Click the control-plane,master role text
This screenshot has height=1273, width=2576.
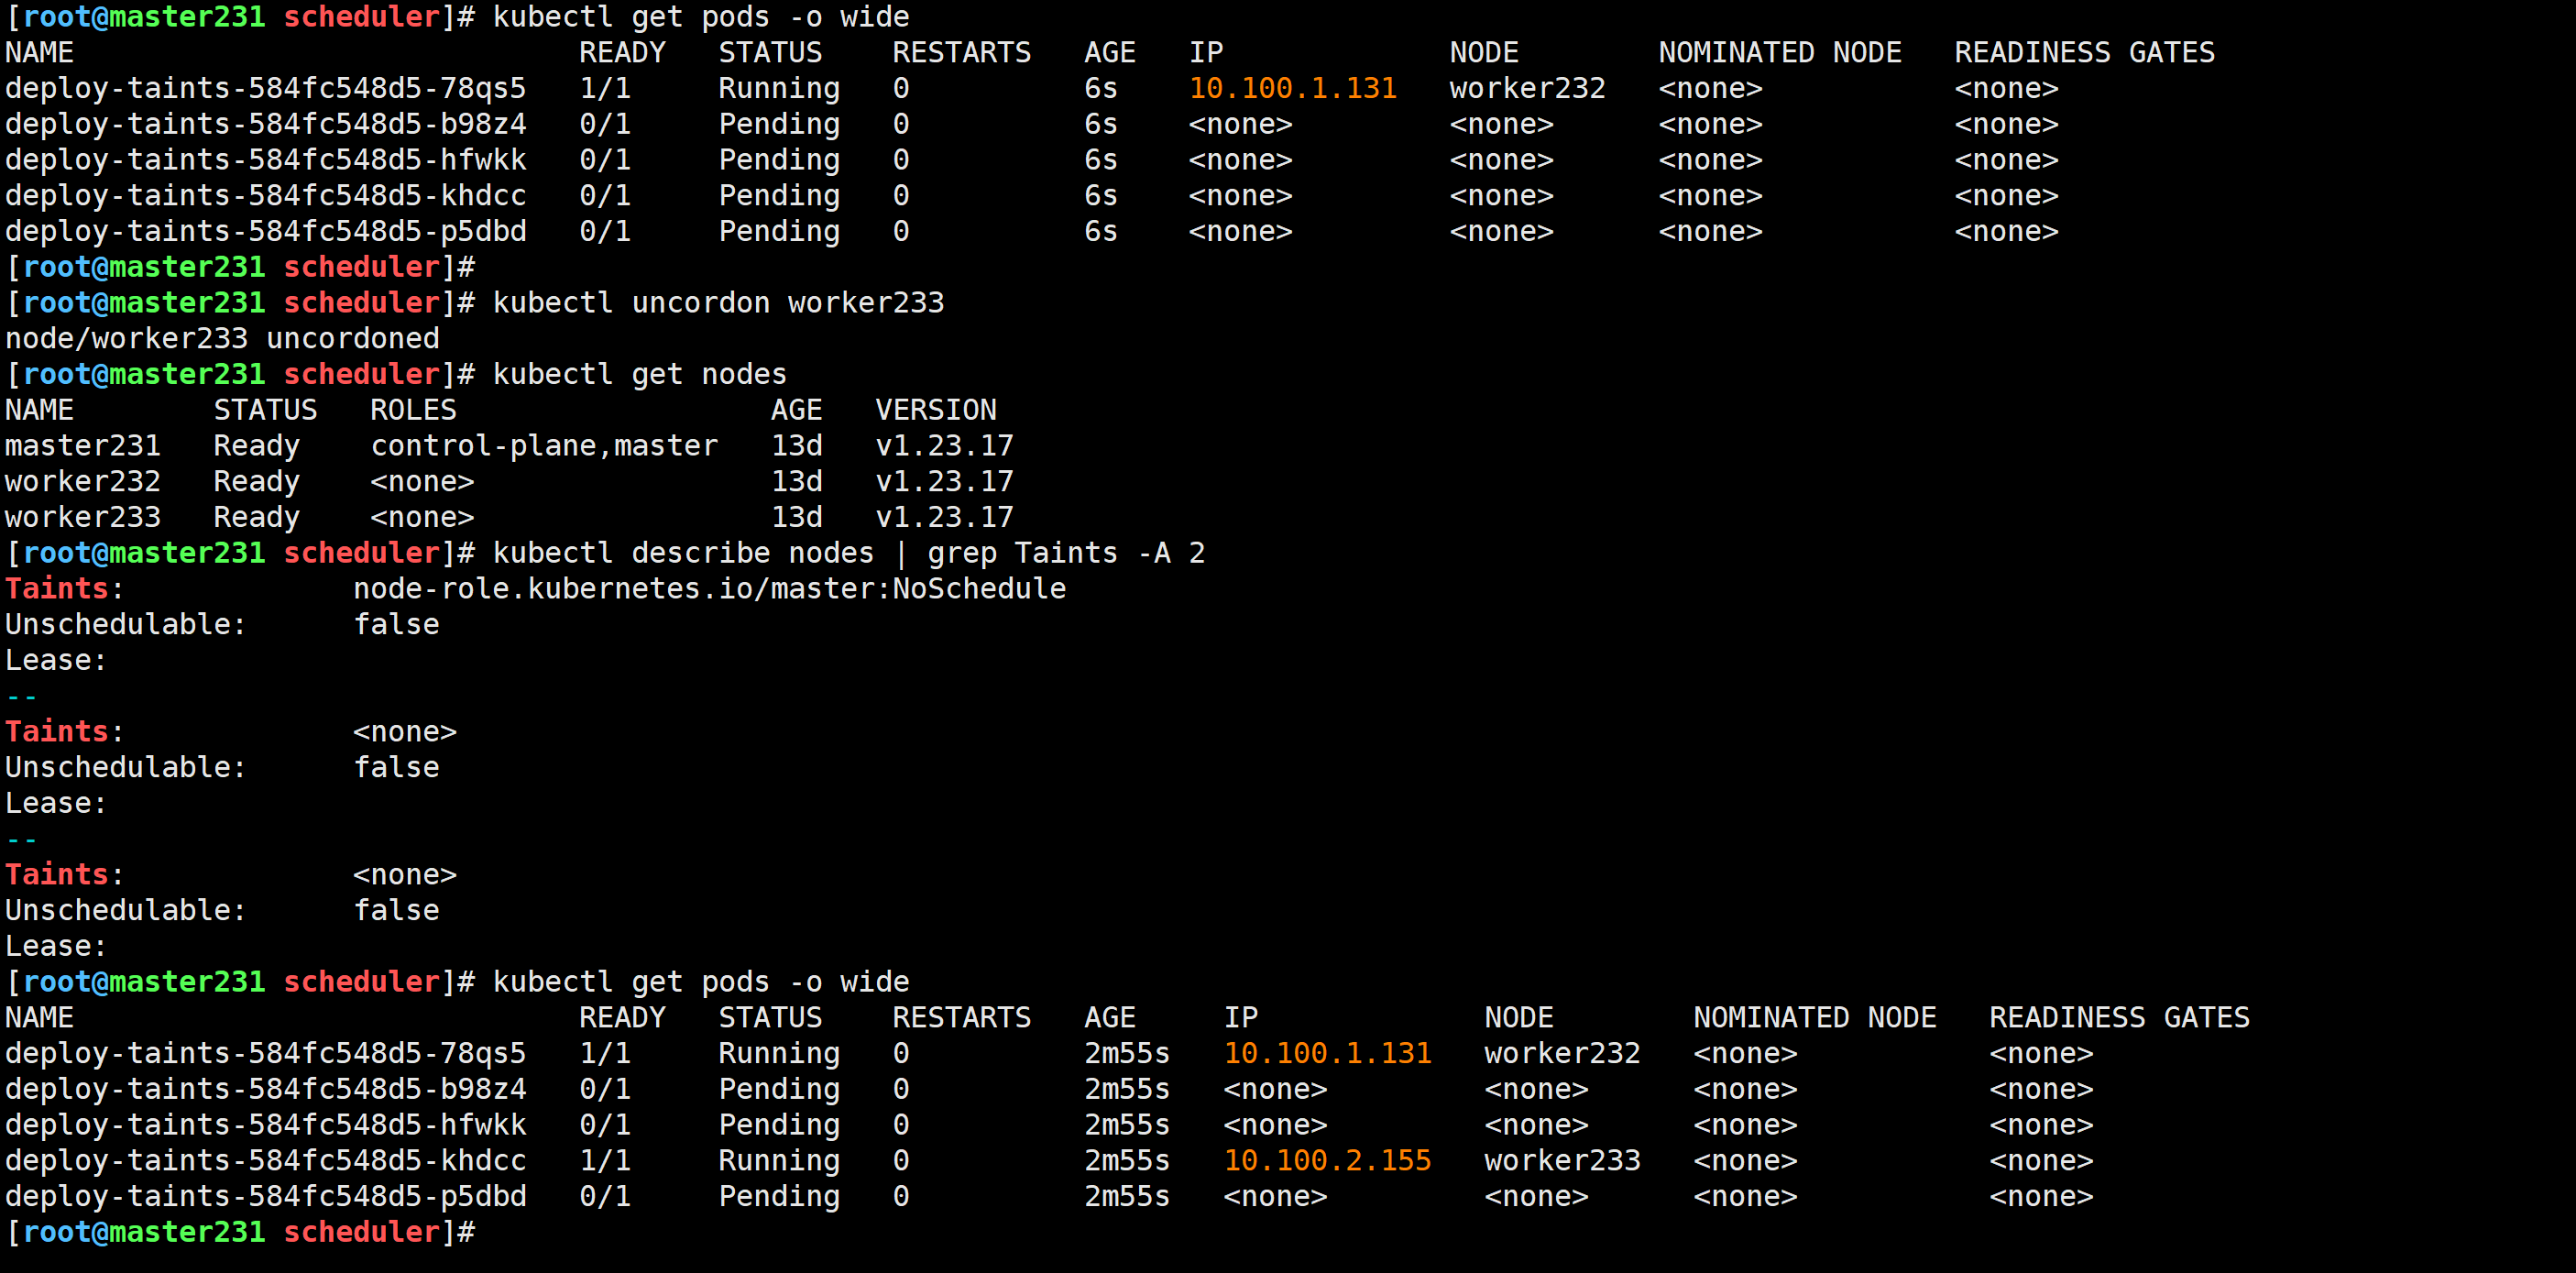tap(544, 445)
